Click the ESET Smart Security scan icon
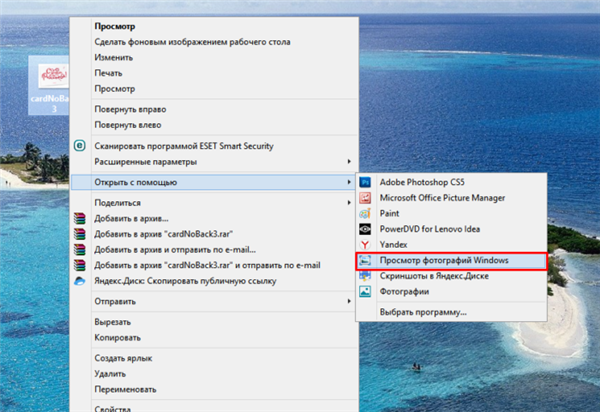 (x=80, y=146)
